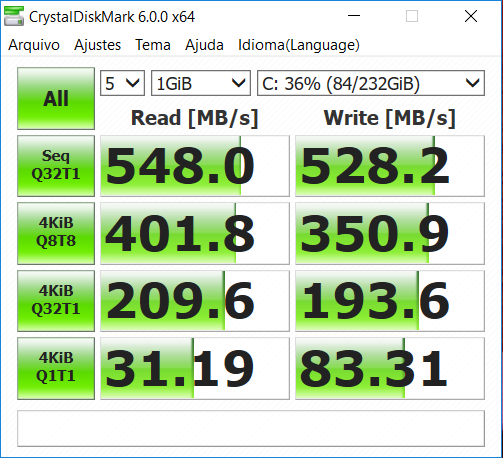Run all benchmarks with the All button
Viewport: 503px width, 458px height.
pyautogui.click(x=56, y=98)
